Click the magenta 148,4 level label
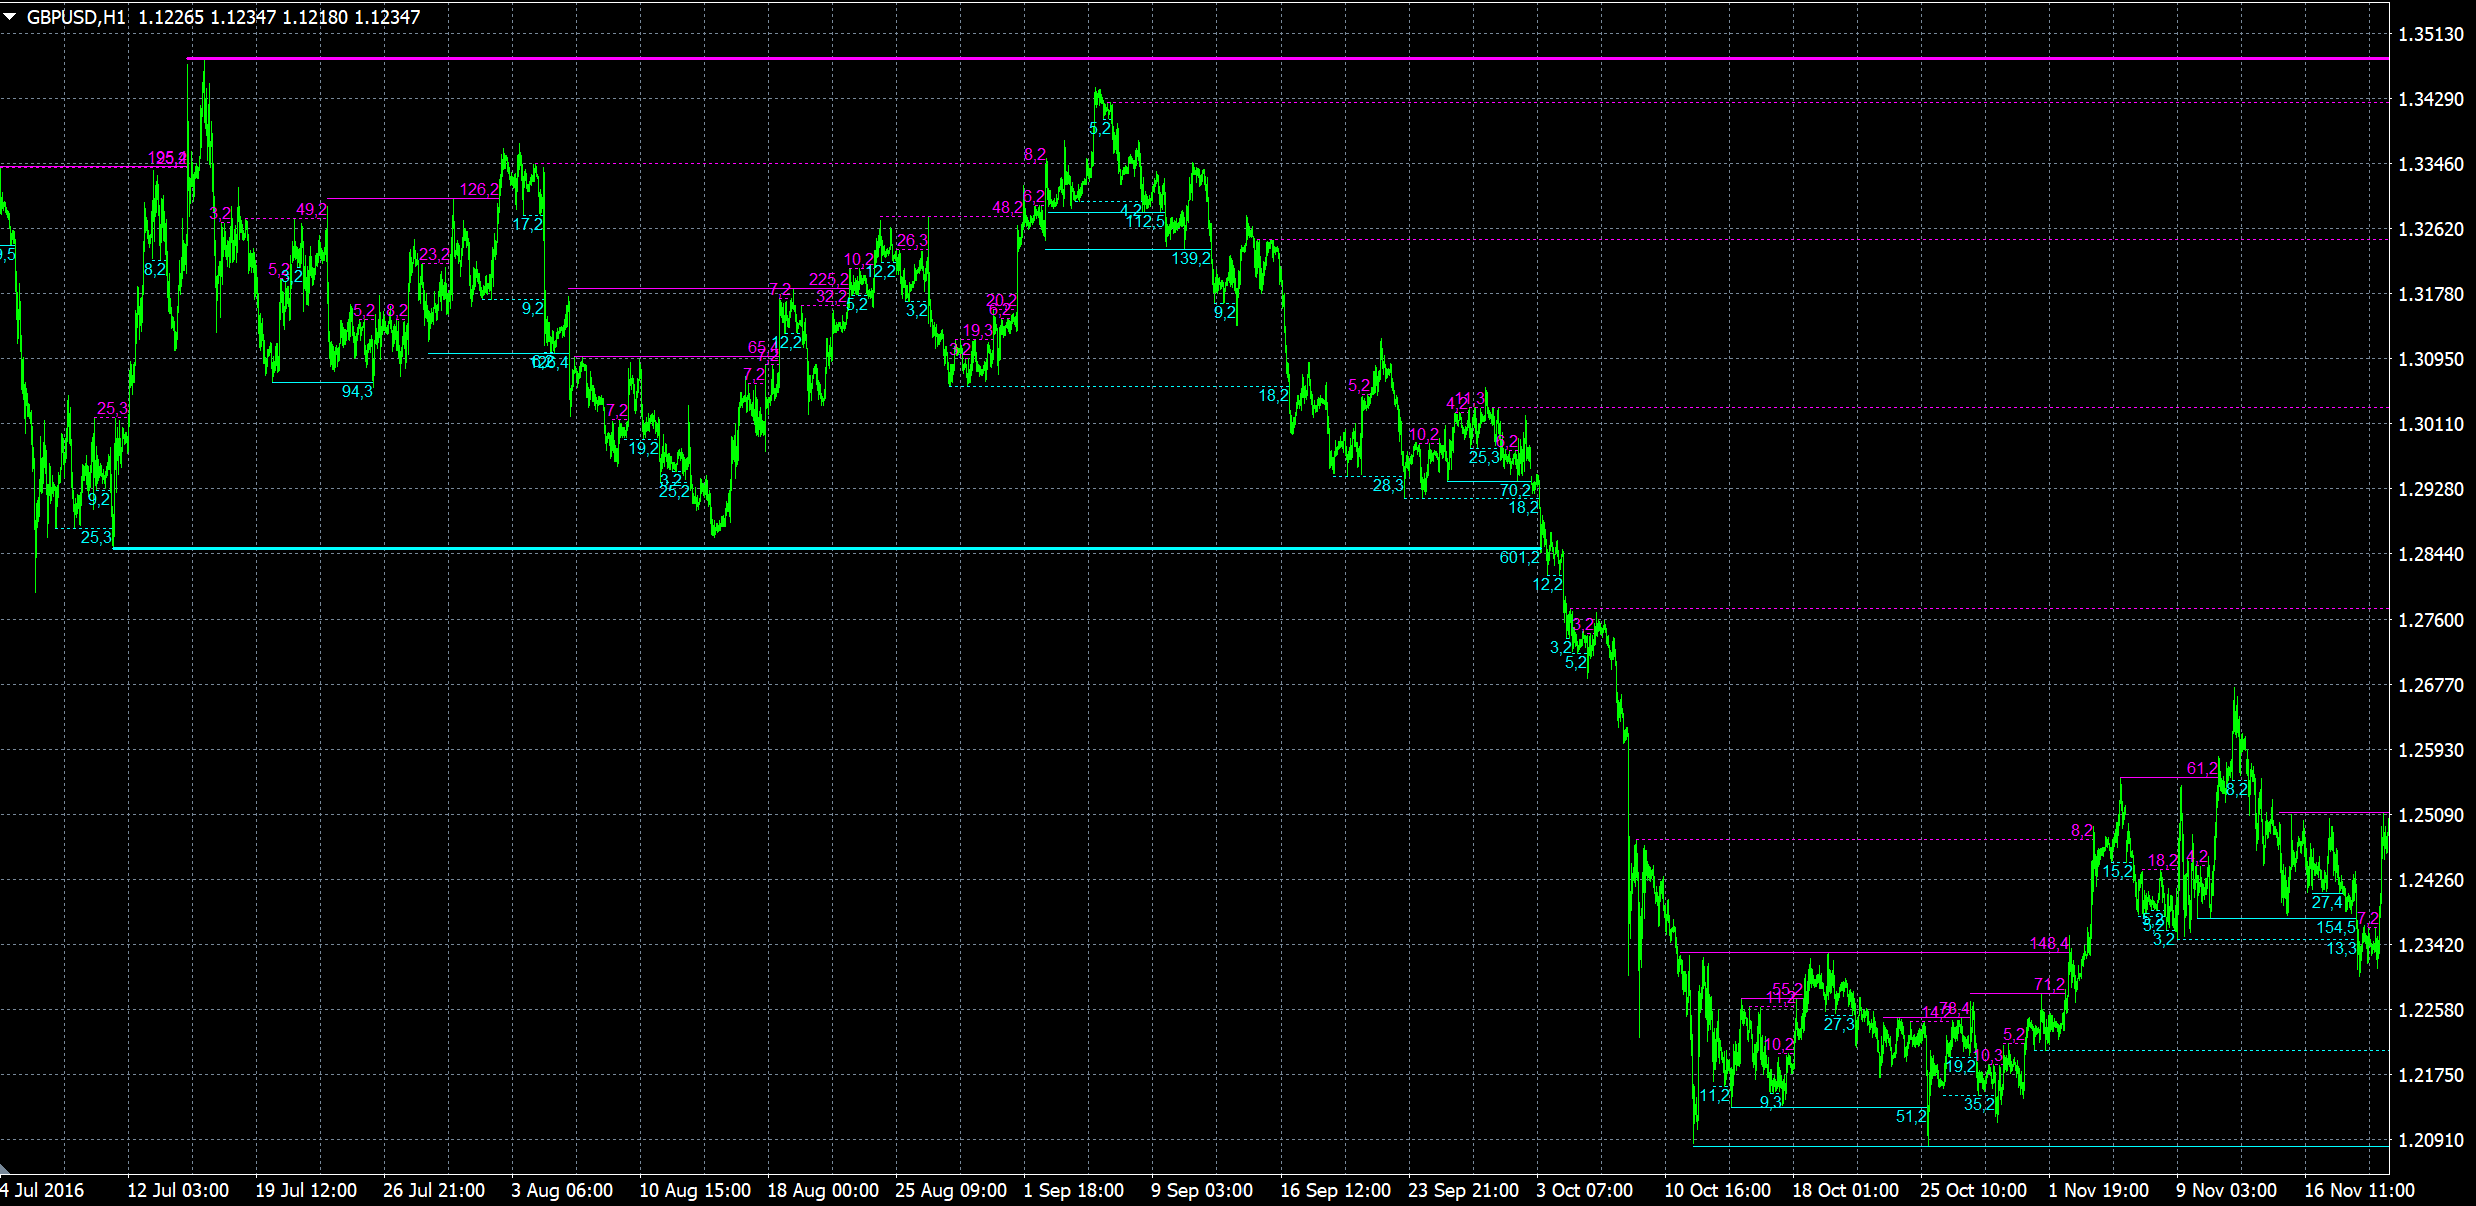Screen dimensions: 2476x1206 (x=2049, y=944)
